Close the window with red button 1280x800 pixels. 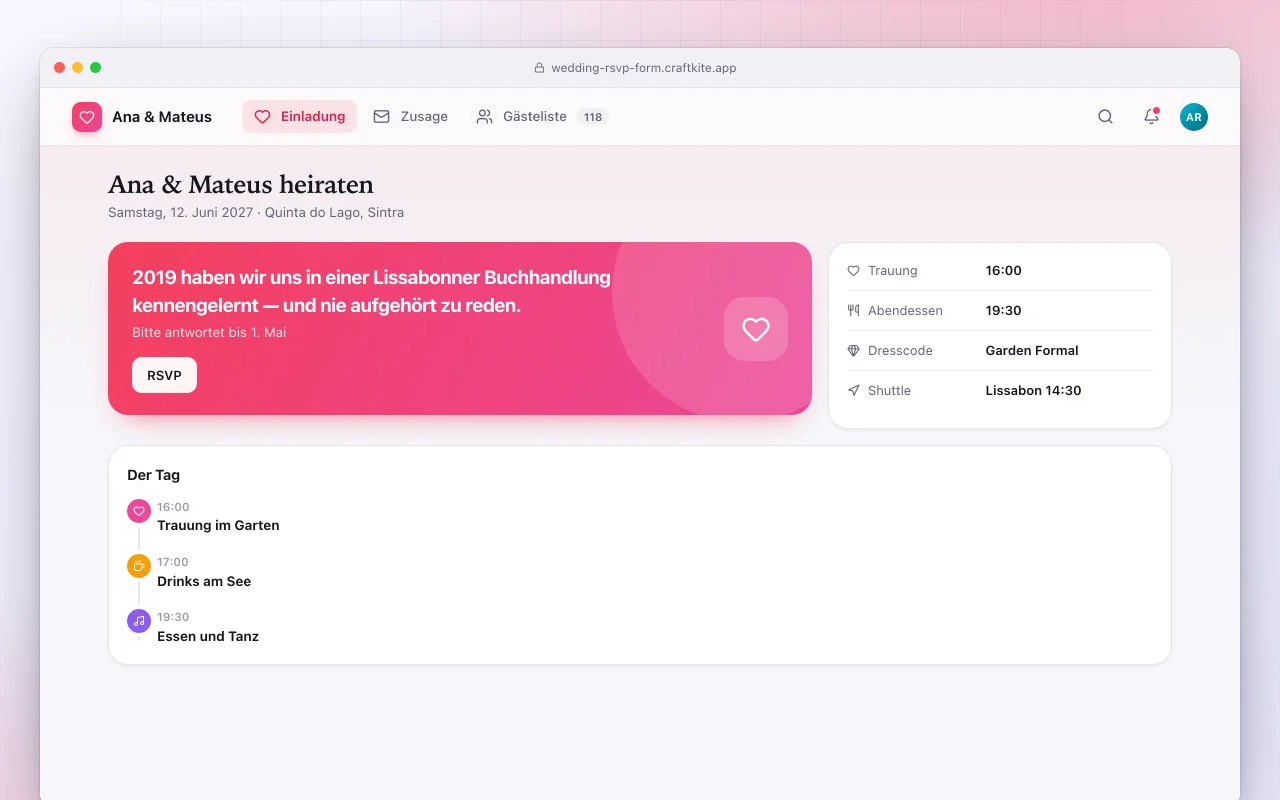[x=60, y=68]
